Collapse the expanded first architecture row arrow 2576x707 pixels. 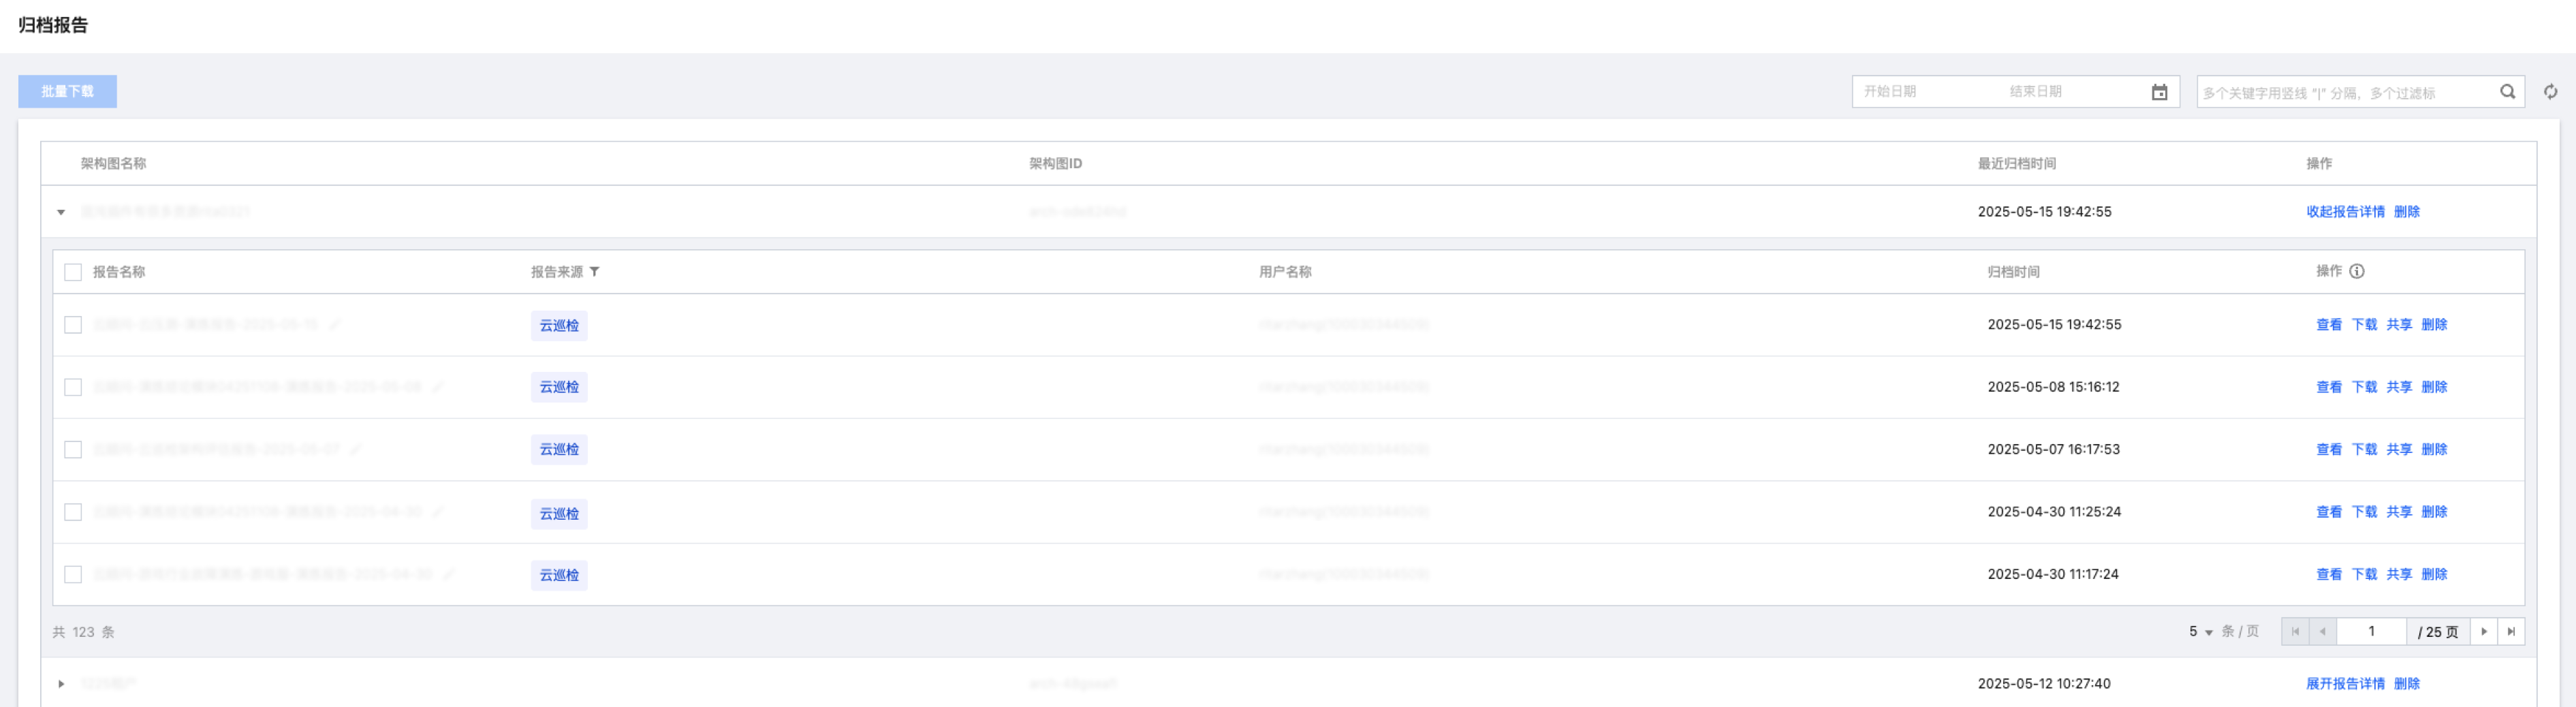click(x=61, y=212)
